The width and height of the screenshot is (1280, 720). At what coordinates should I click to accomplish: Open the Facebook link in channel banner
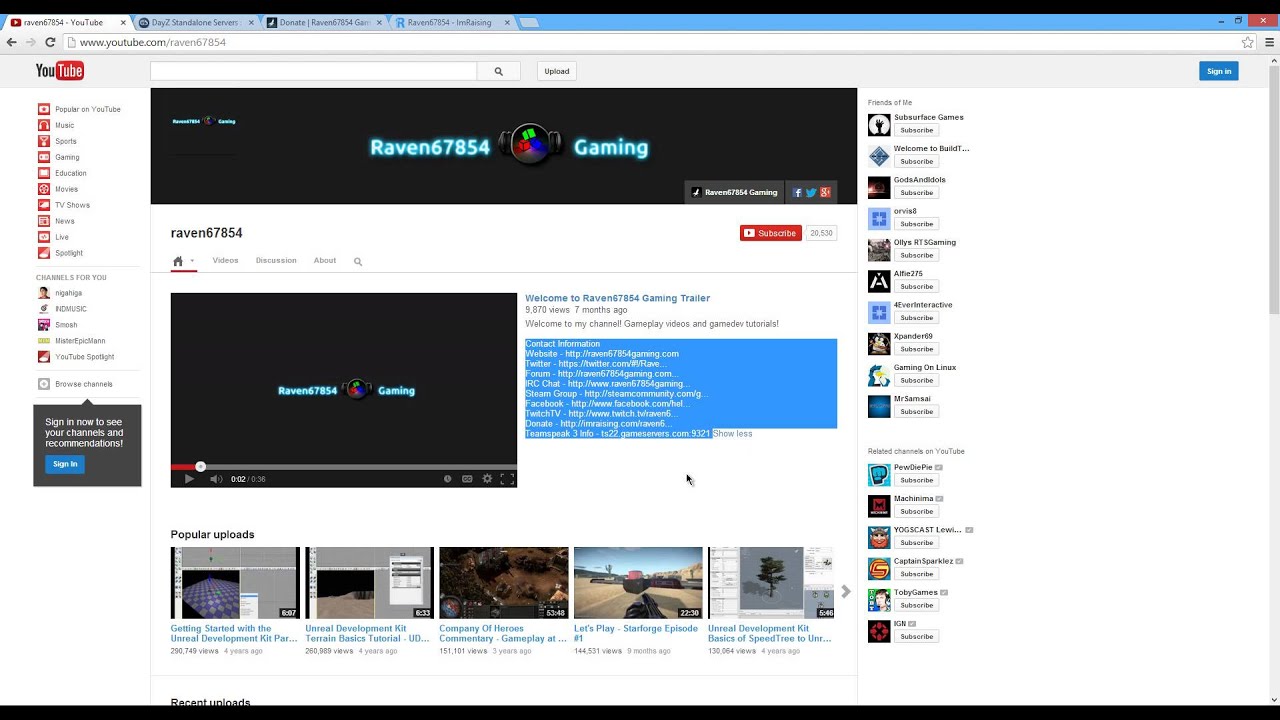pos(798,192)
